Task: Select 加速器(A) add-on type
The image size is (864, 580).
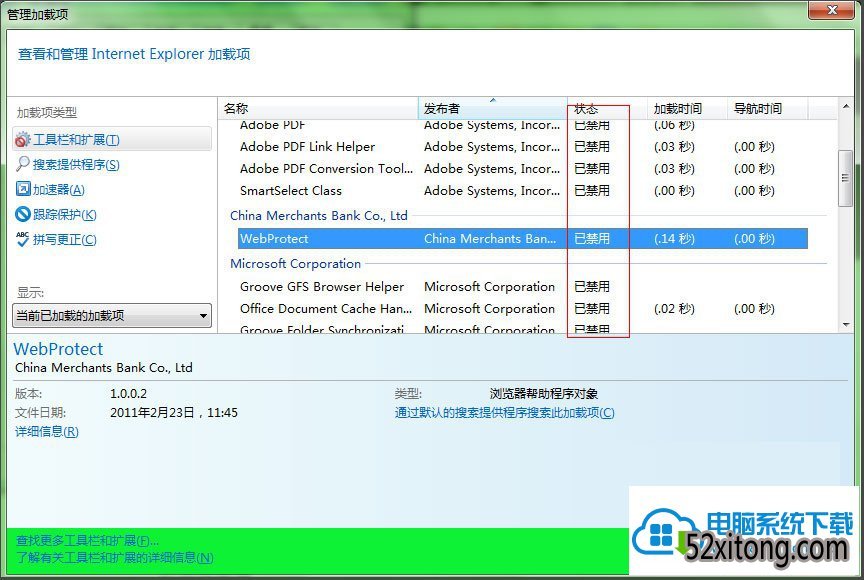Action: point(58,189)
